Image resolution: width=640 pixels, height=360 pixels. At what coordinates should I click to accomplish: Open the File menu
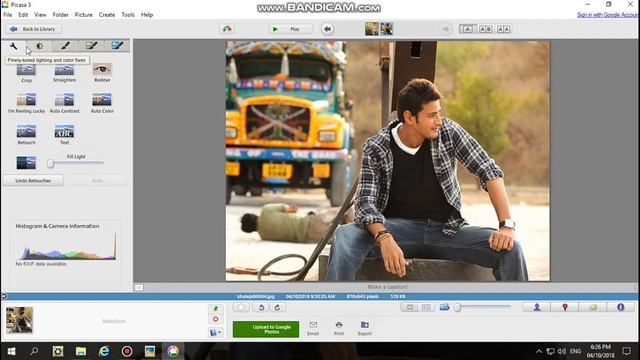[x=8, y=15]
